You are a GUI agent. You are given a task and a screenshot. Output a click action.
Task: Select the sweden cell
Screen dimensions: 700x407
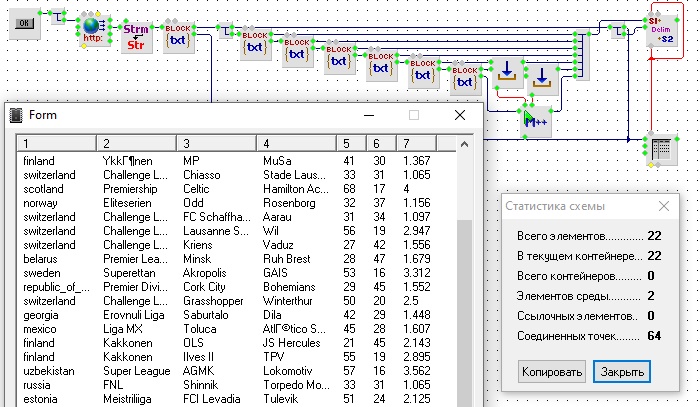pyautogui.click(x=42, y=273)
